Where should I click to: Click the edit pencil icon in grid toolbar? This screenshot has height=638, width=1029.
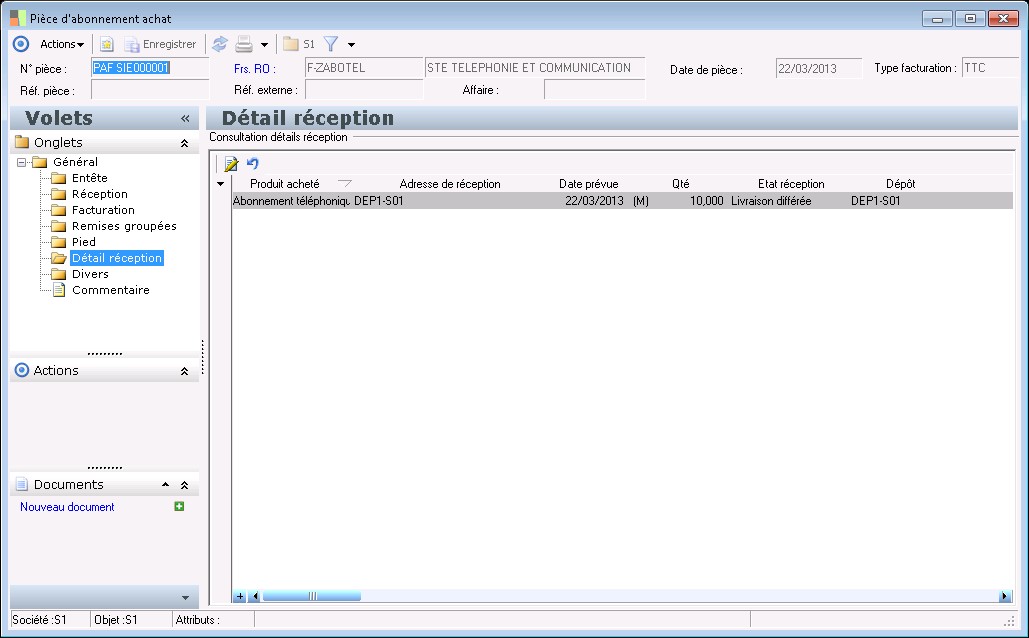click(x=230, y=163)
